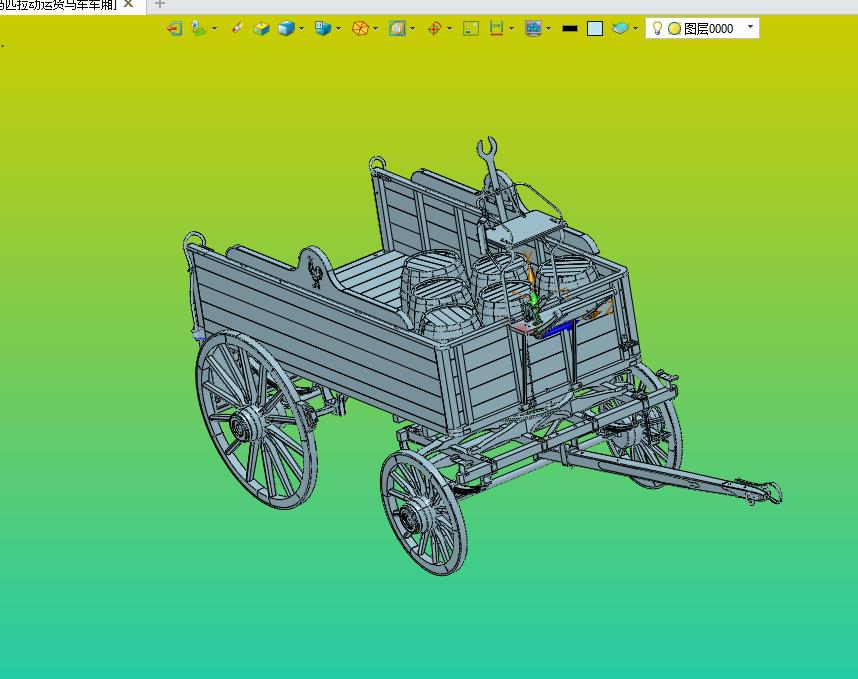Click the red crosshair target icon

coord(434,28)
